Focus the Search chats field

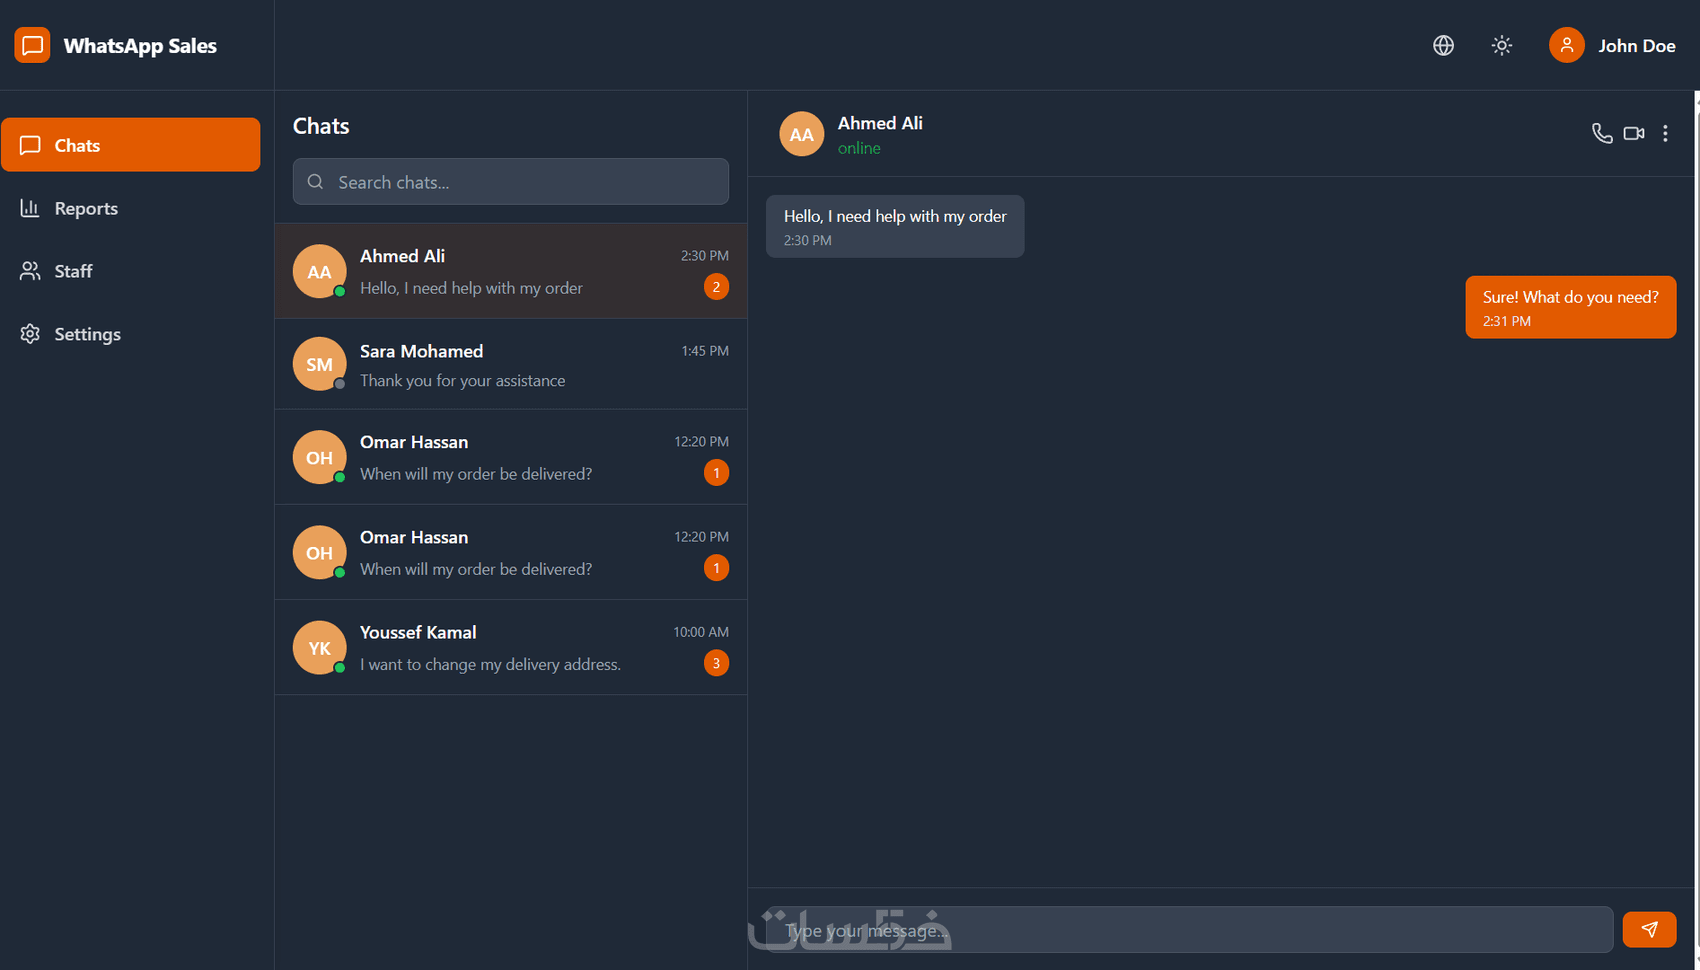click(511, 182)
